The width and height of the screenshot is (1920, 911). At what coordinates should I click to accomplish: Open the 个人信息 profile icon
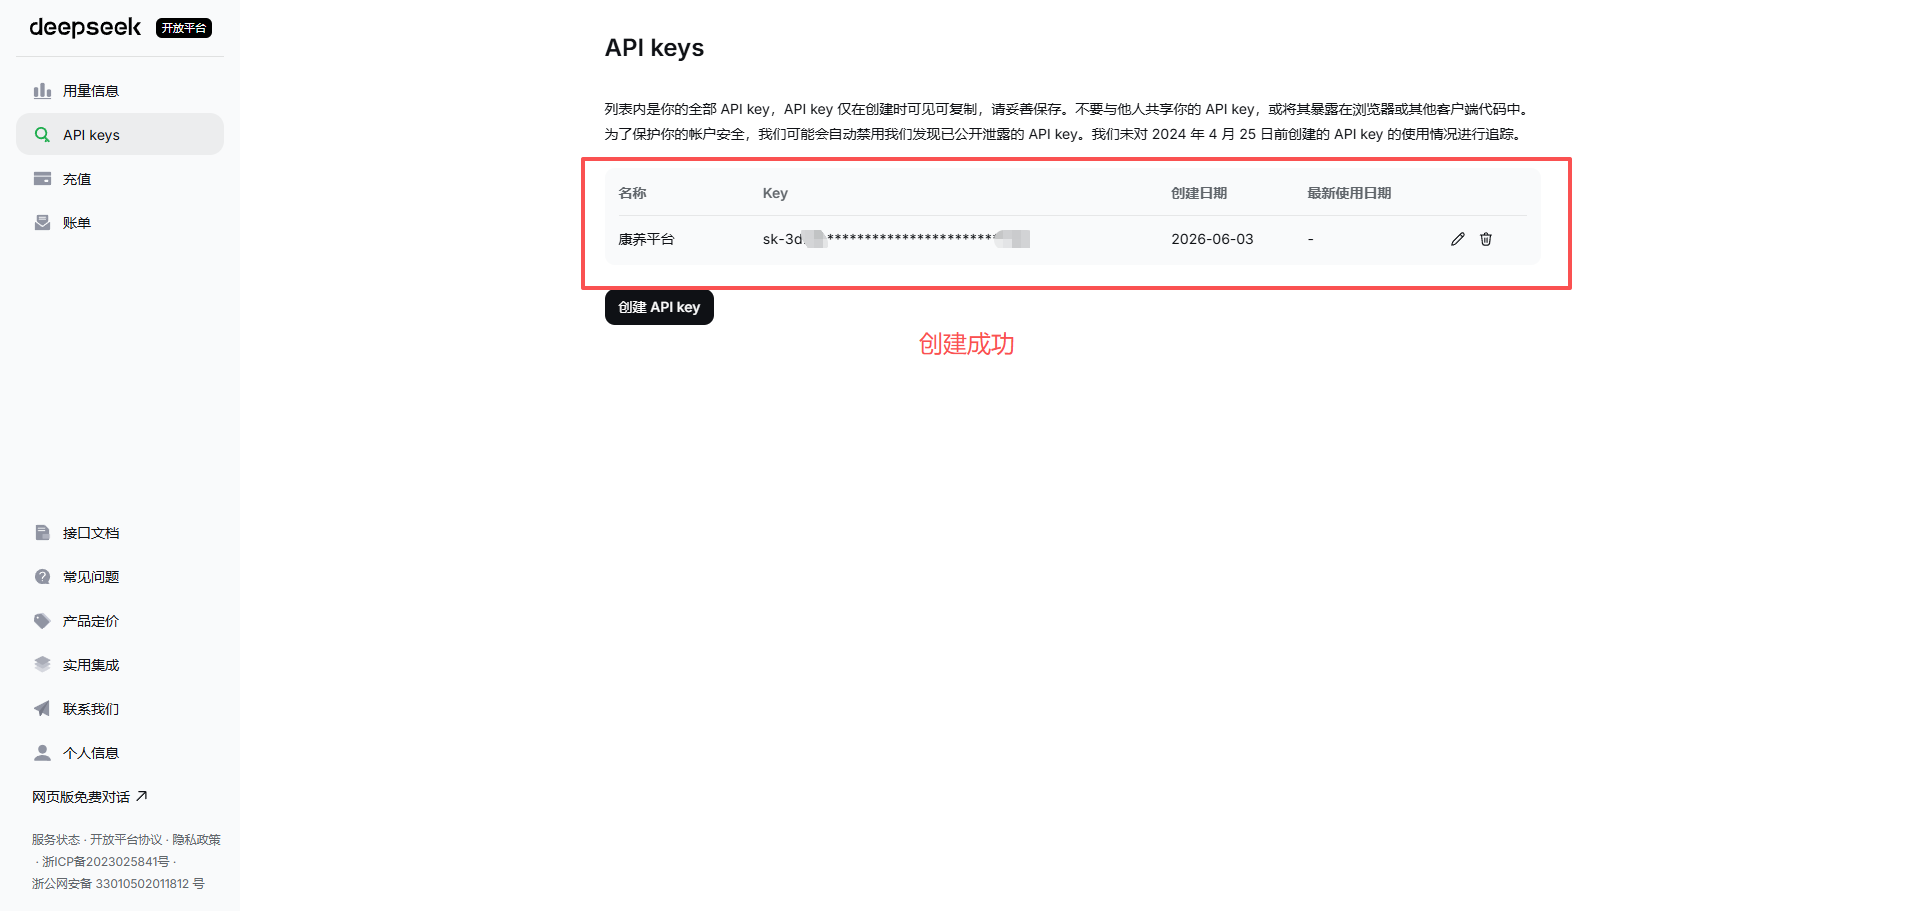42,753
